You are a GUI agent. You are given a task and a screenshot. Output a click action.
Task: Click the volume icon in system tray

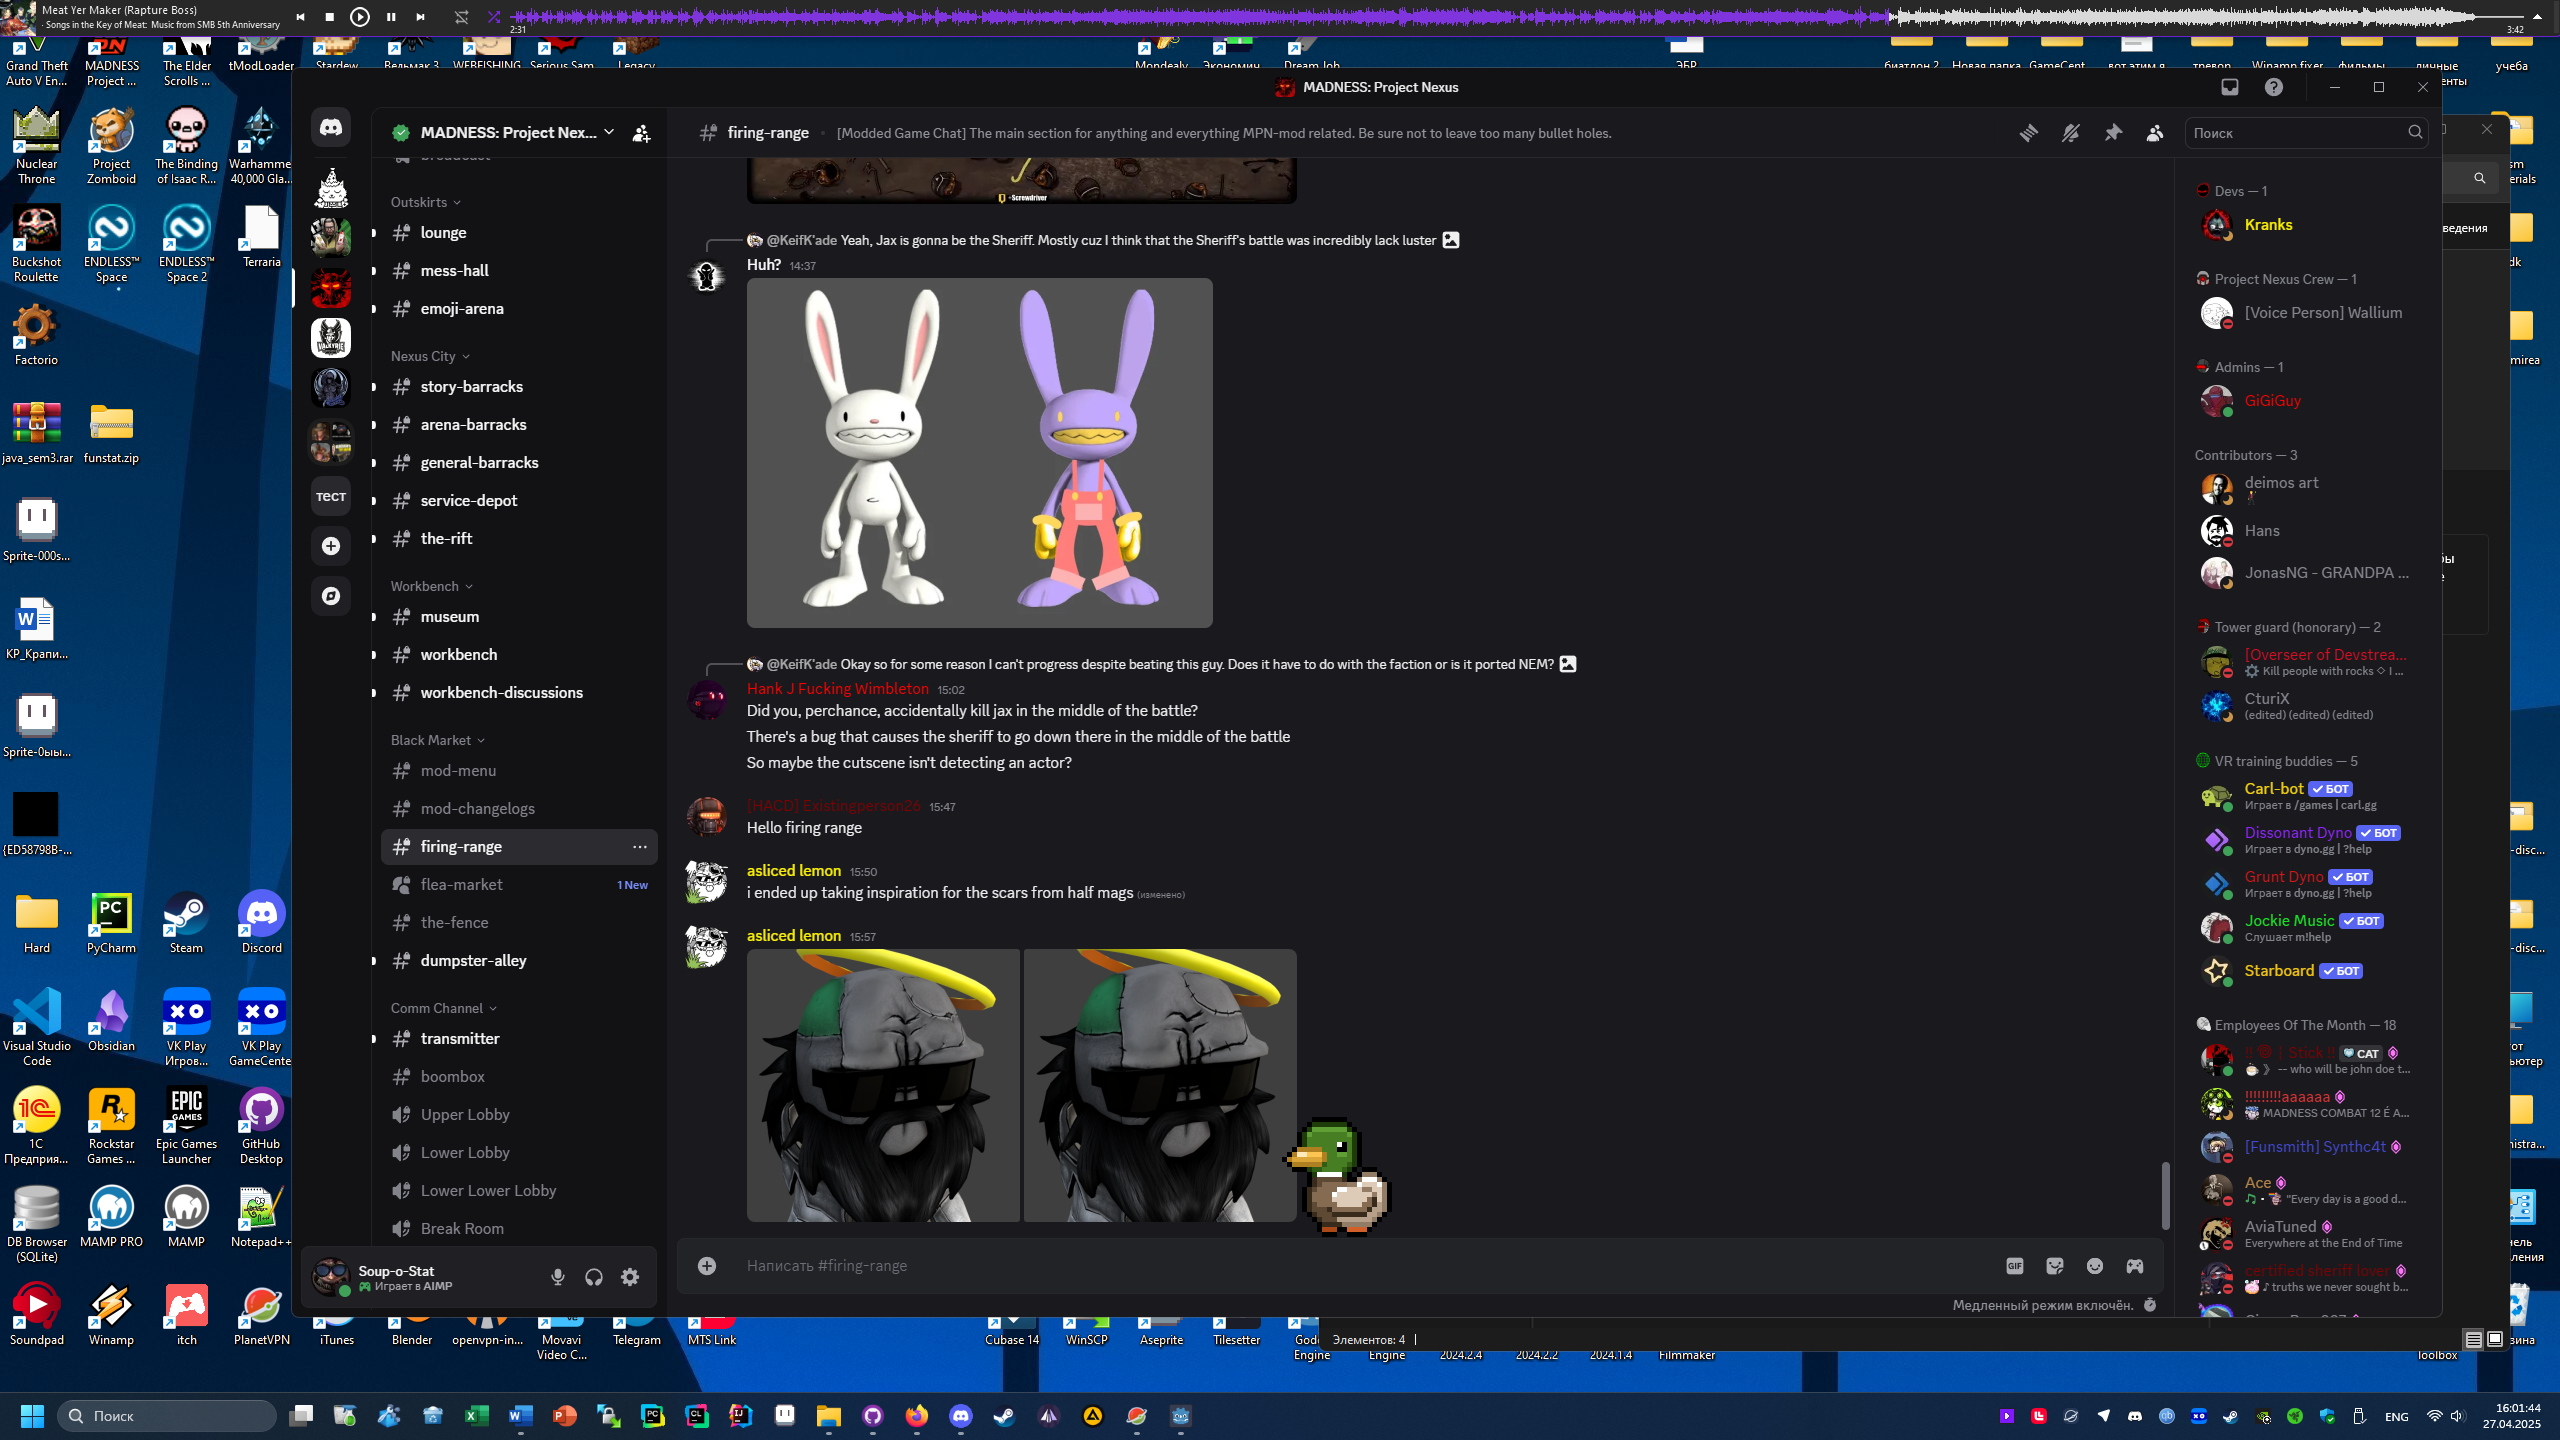(x=2458, y=1416)
